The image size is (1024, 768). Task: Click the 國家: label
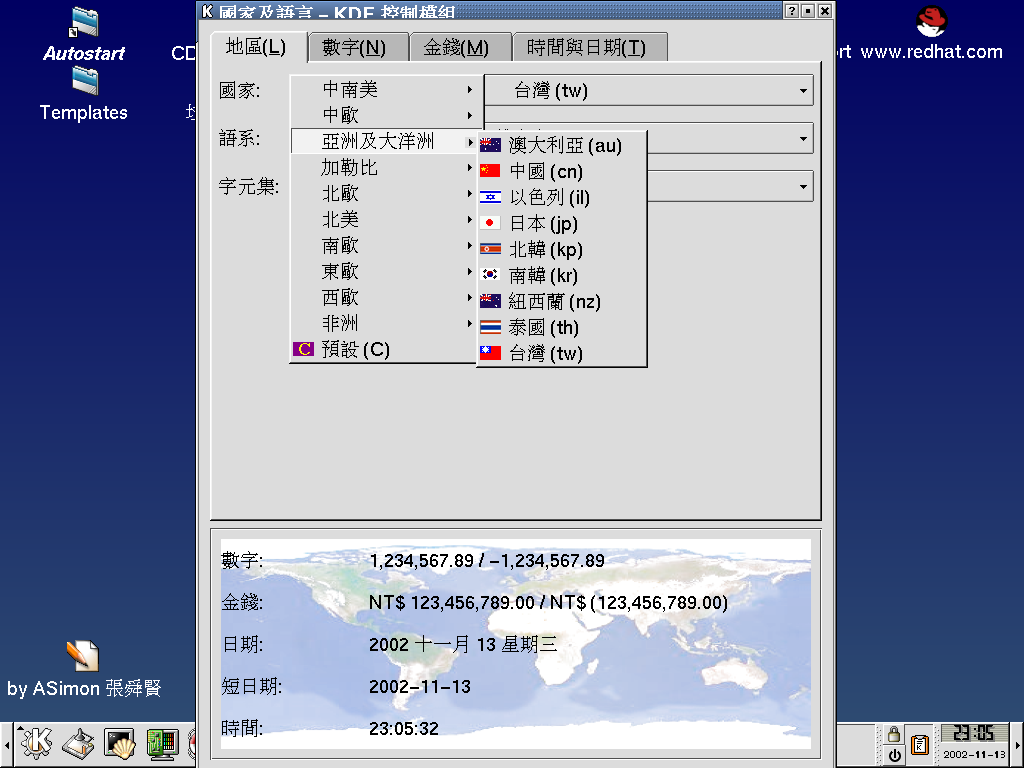(240, 90)
